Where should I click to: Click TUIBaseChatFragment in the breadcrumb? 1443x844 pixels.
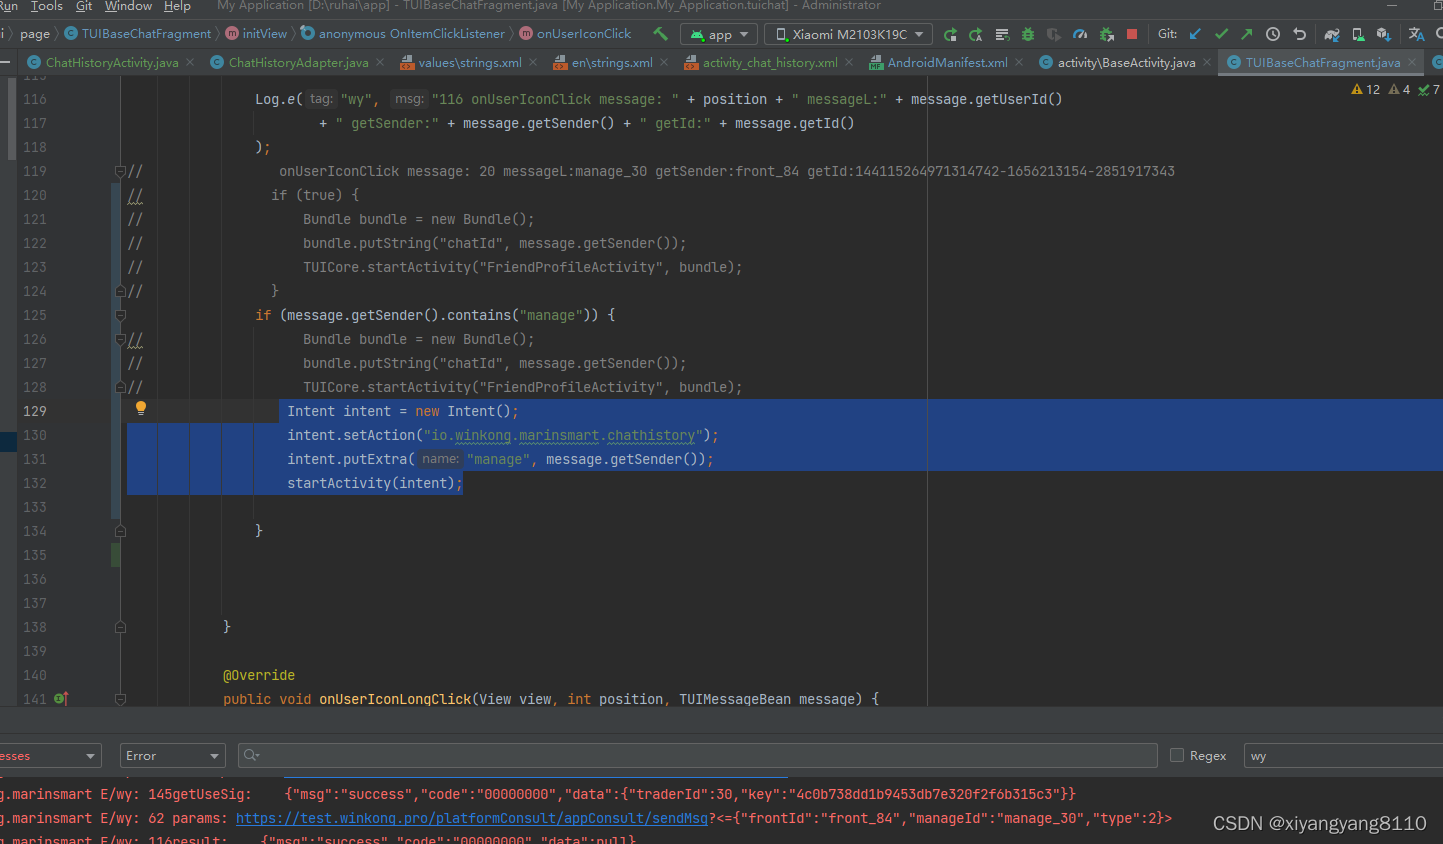point(138,34)
